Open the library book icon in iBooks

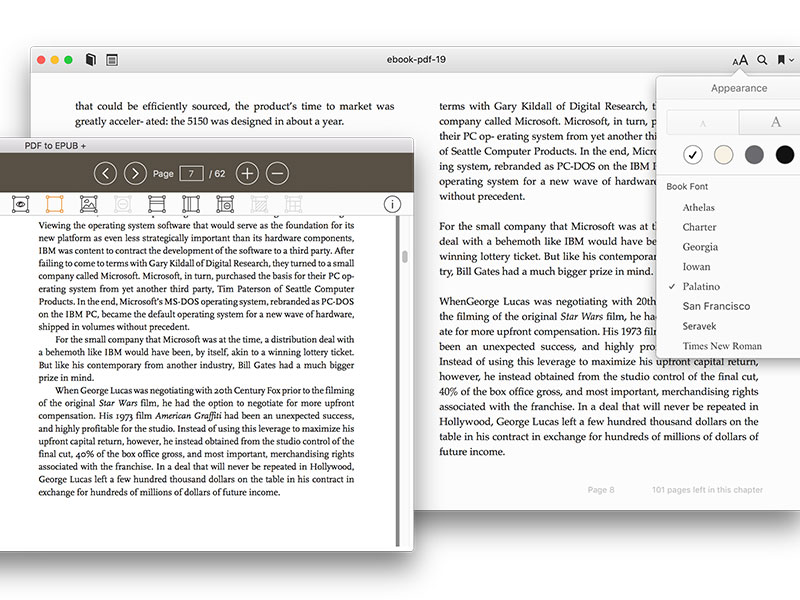point(90,60)
